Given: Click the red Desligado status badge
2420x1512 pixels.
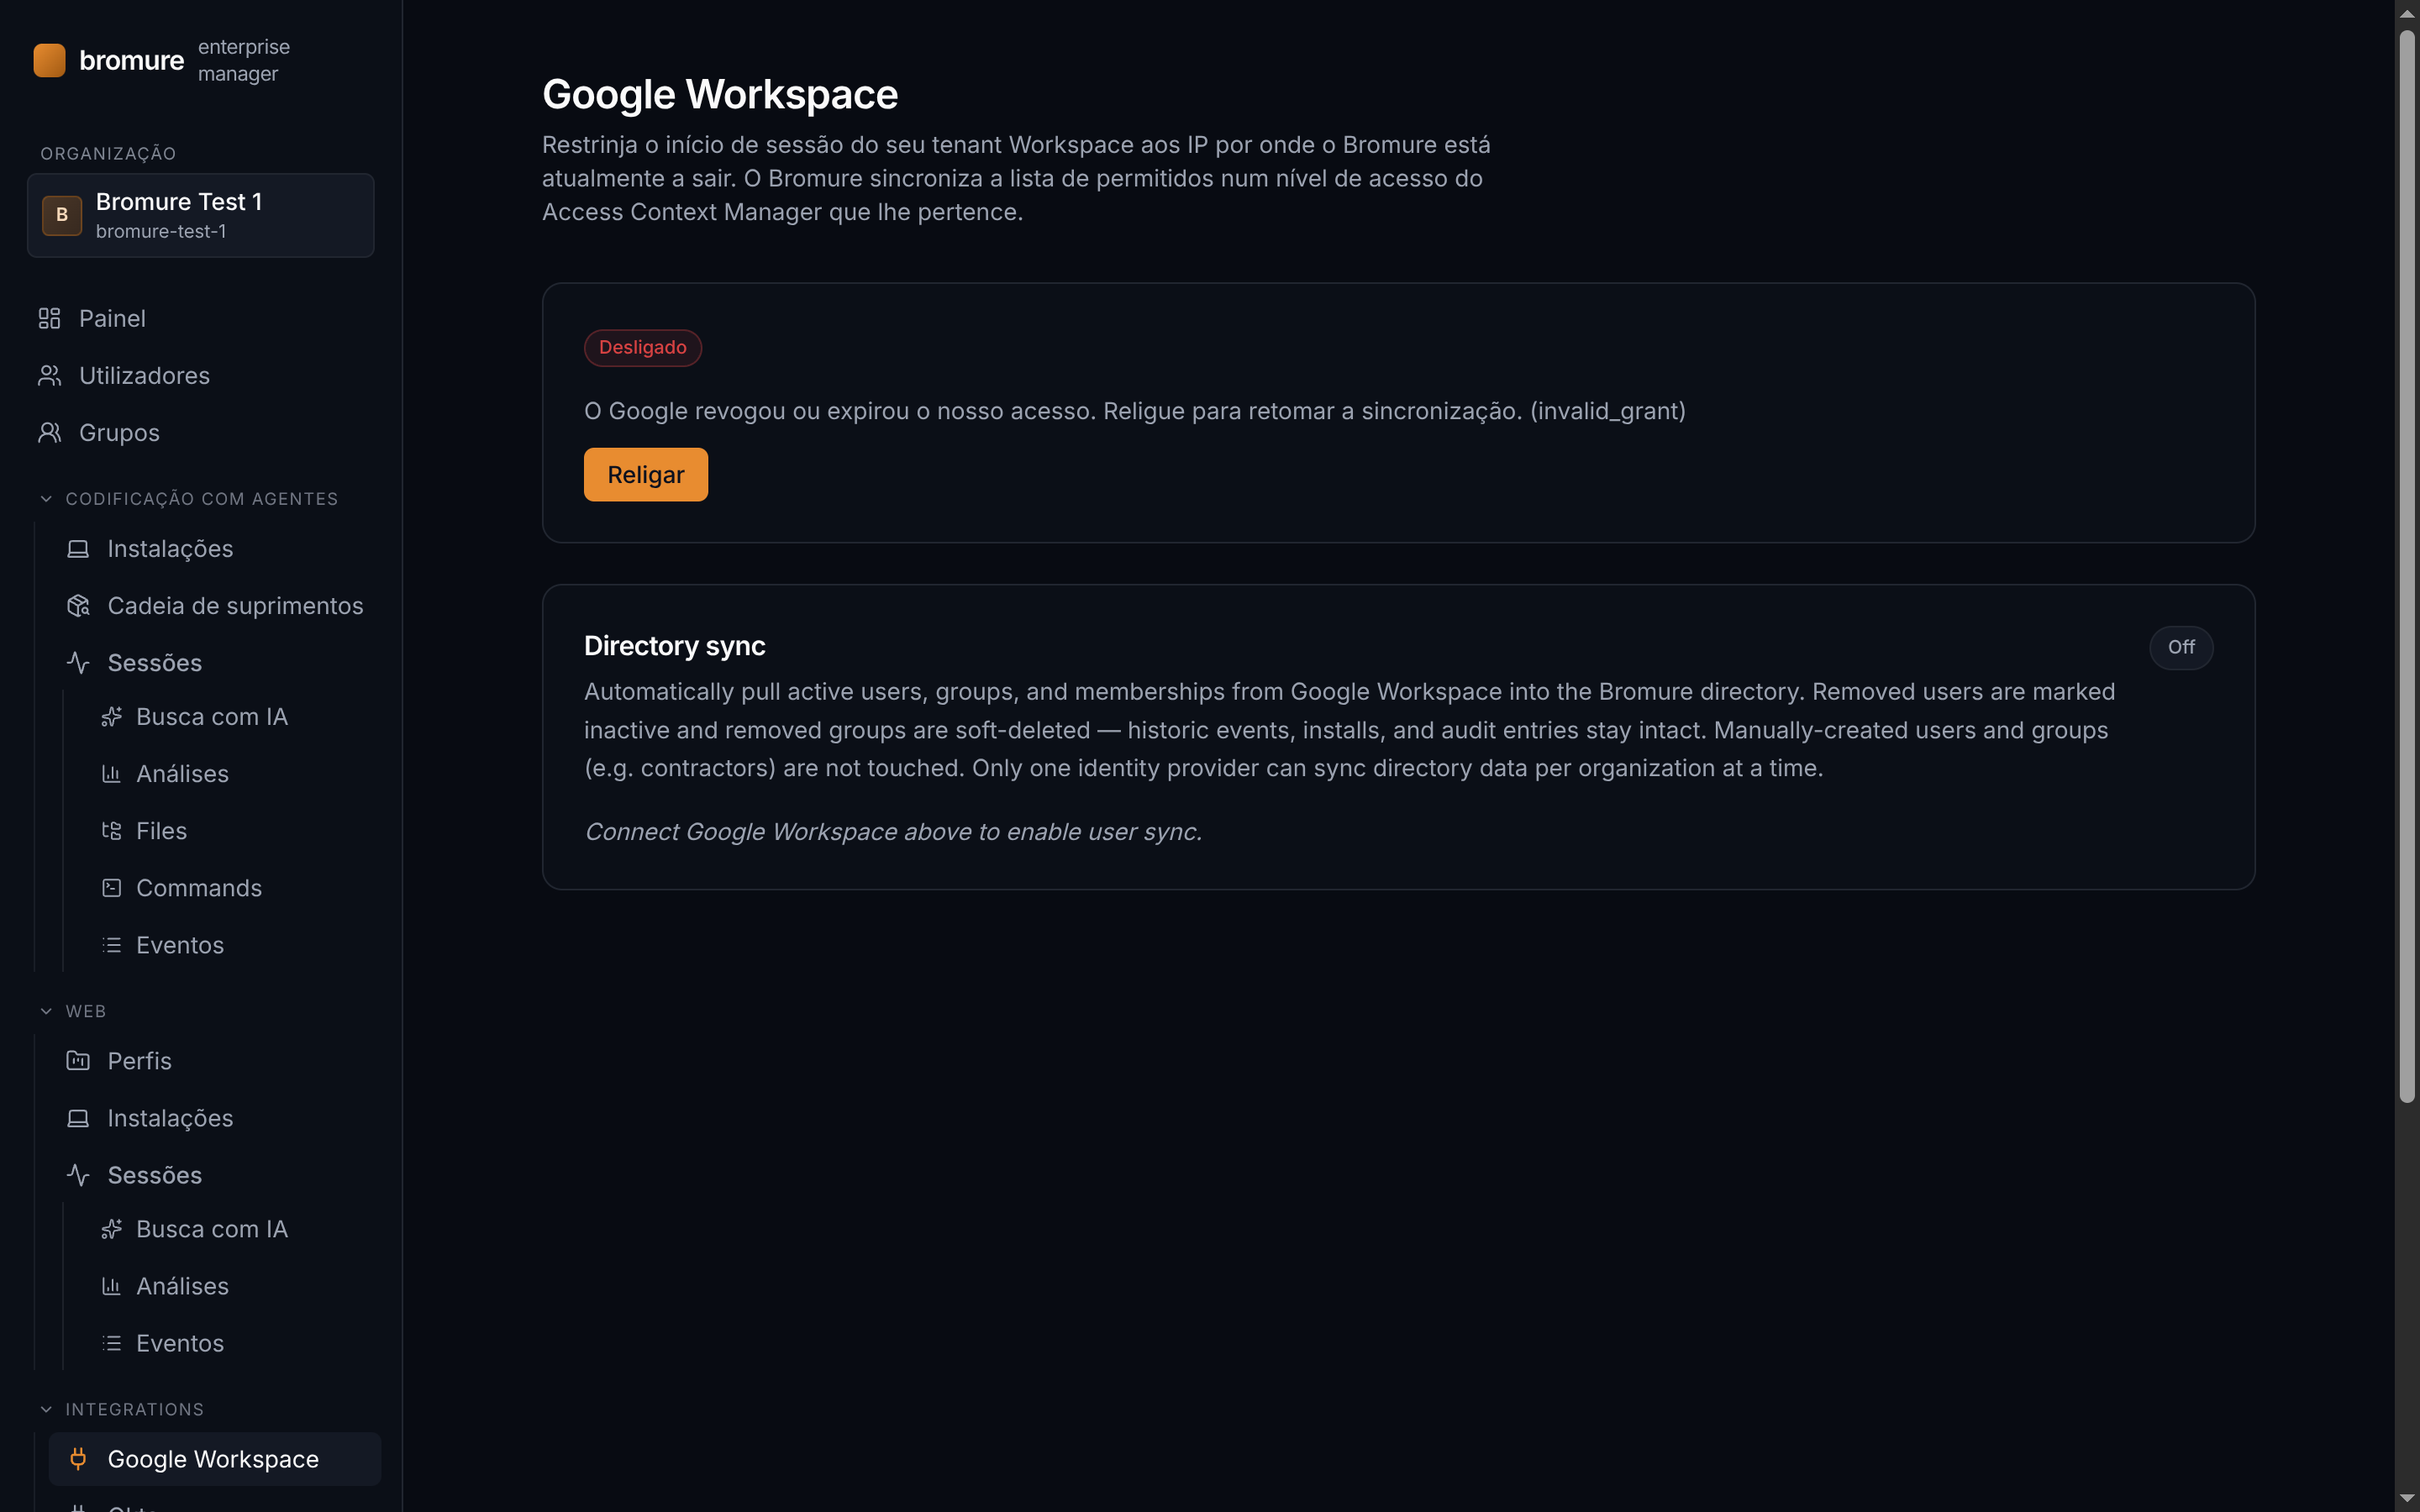Looking at the screenshot, I should pos(643,347).
